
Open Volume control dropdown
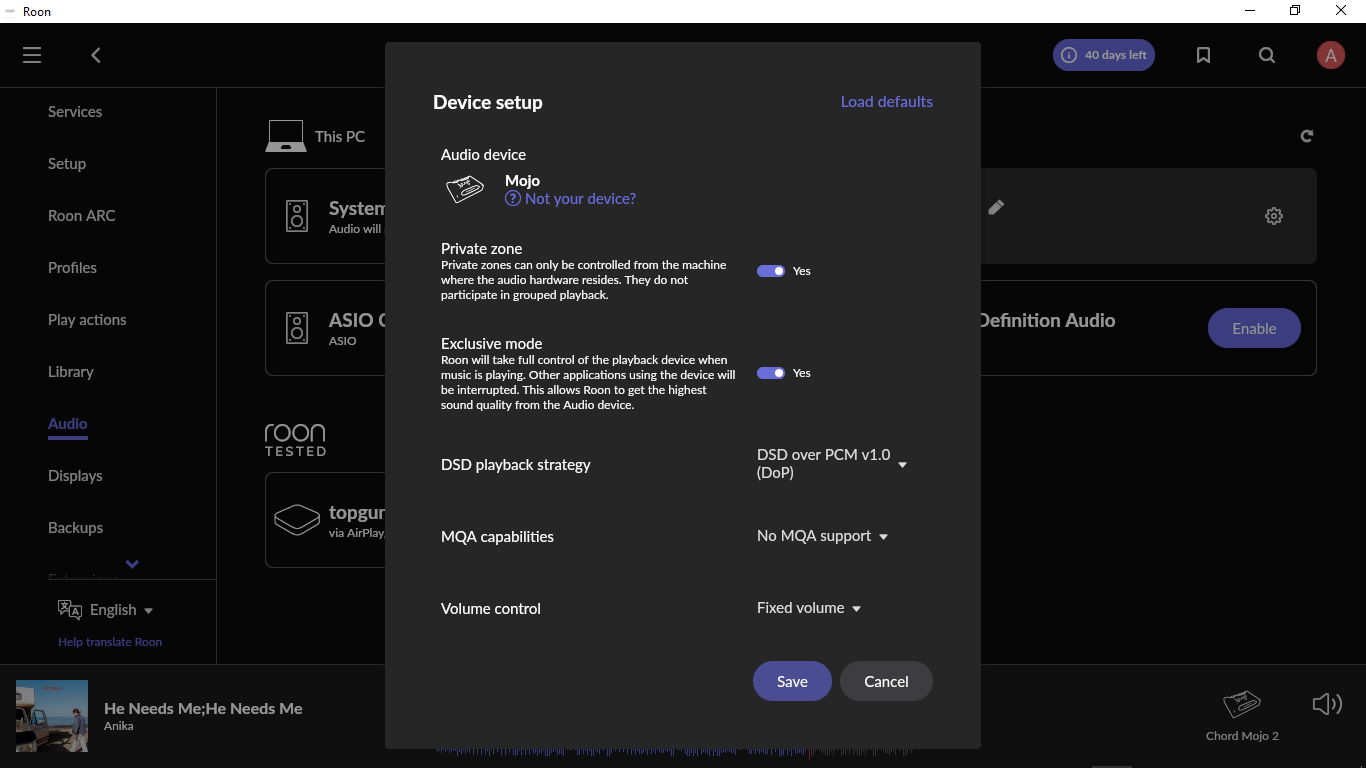coord(809,608)
